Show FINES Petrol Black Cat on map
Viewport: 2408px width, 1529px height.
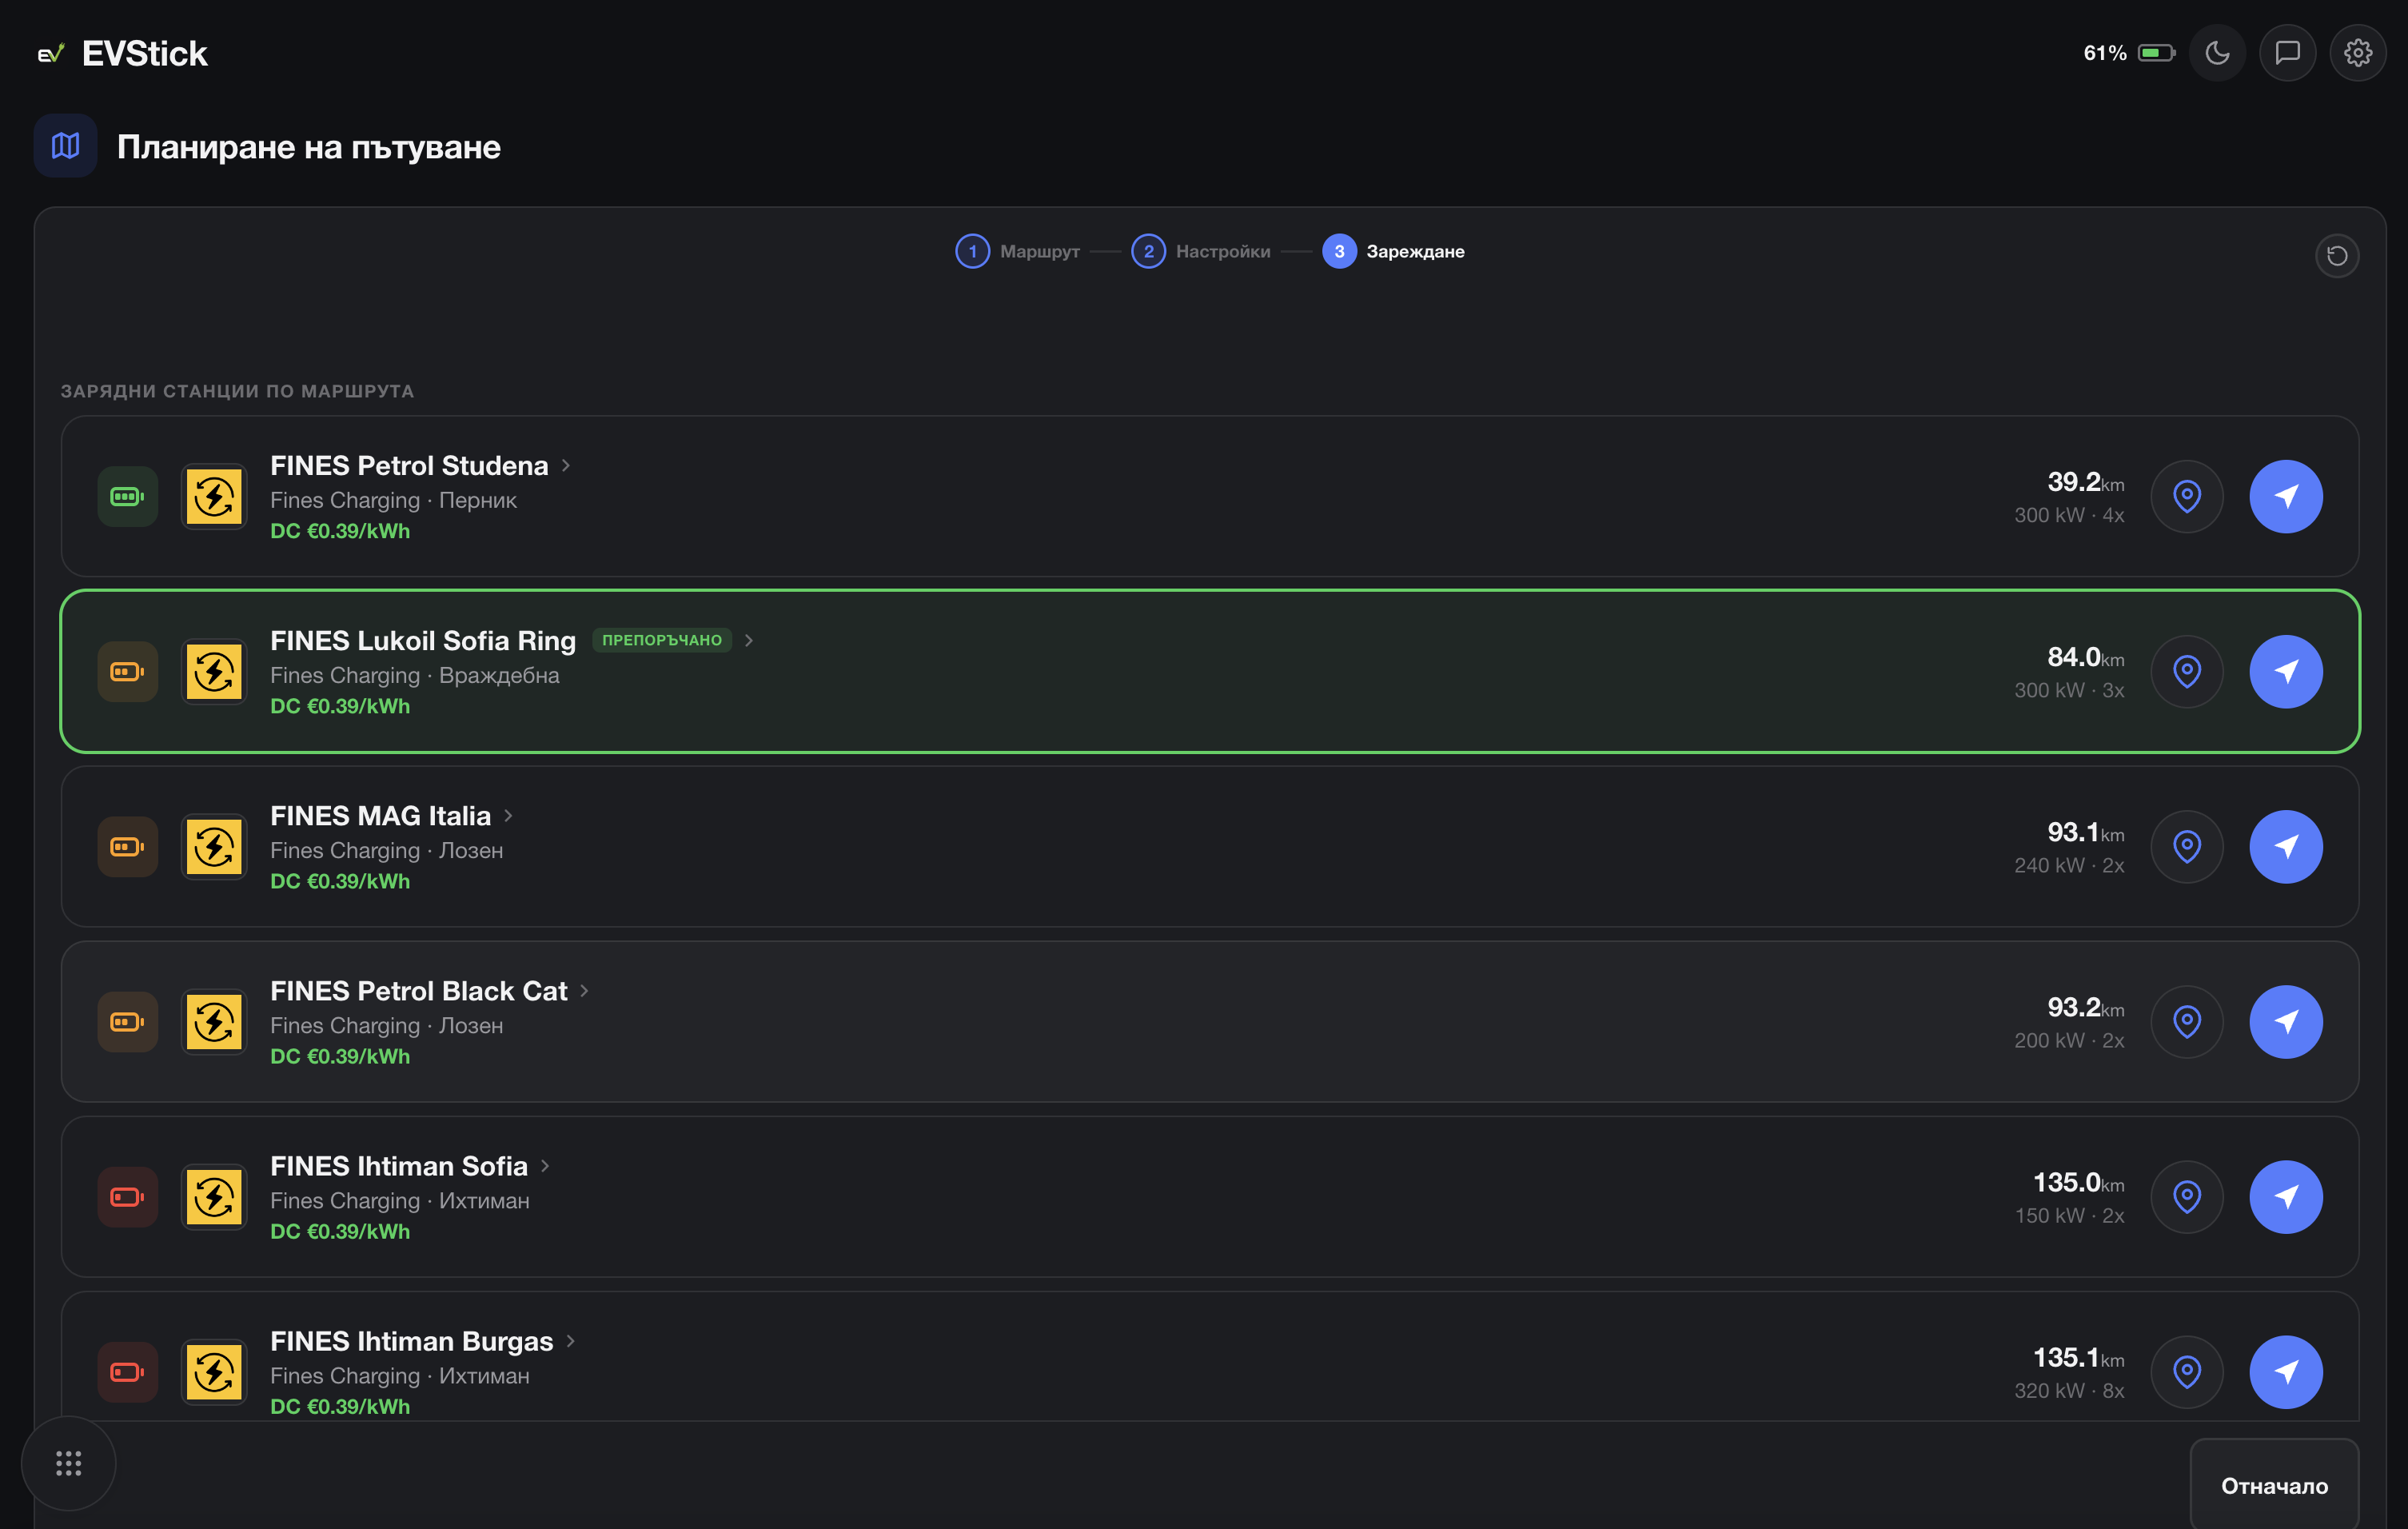[2187, 1022]
